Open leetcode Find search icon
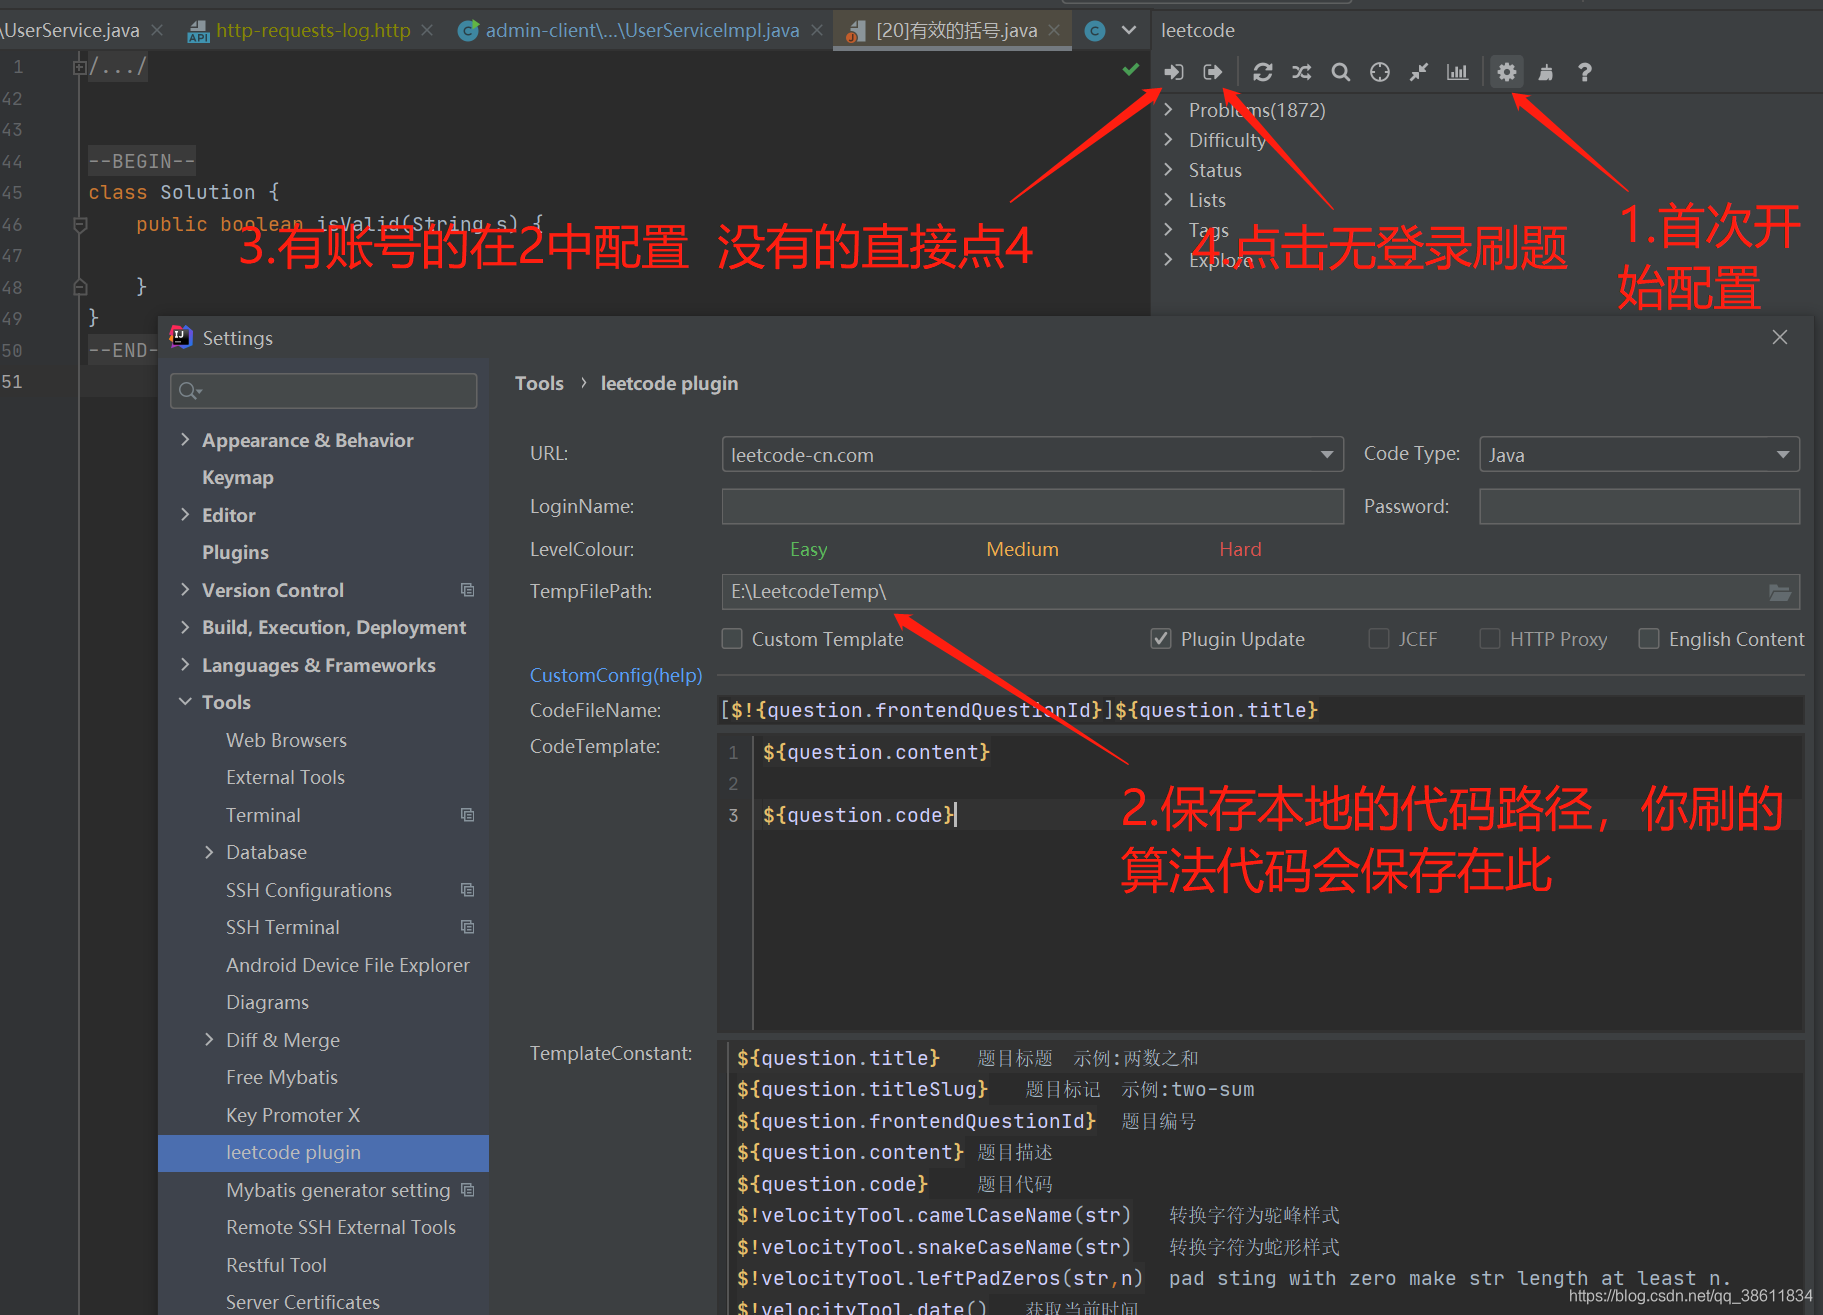The width and height of the screenshot is (1823, 1315). [1341, 72]
